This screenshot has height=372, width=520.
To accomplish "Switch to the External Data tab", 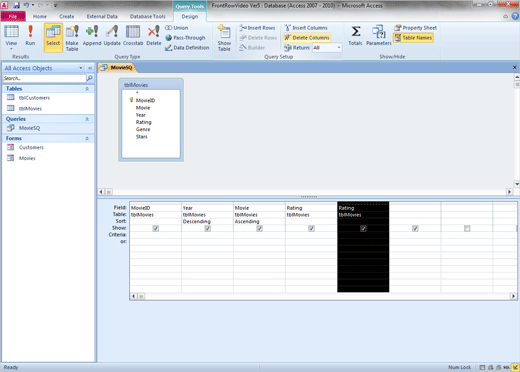I will tap(102, 16).
